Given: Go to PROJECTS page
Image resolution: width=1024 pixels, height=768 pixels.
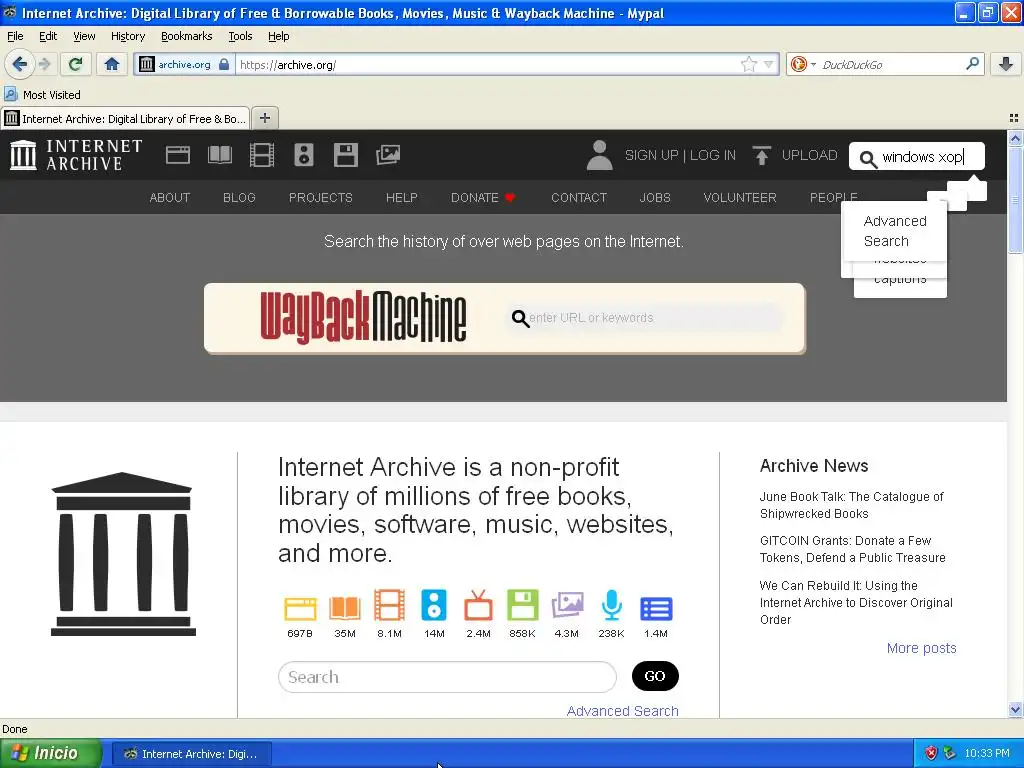Looking at the screenshot, I should tap(321, 197).
